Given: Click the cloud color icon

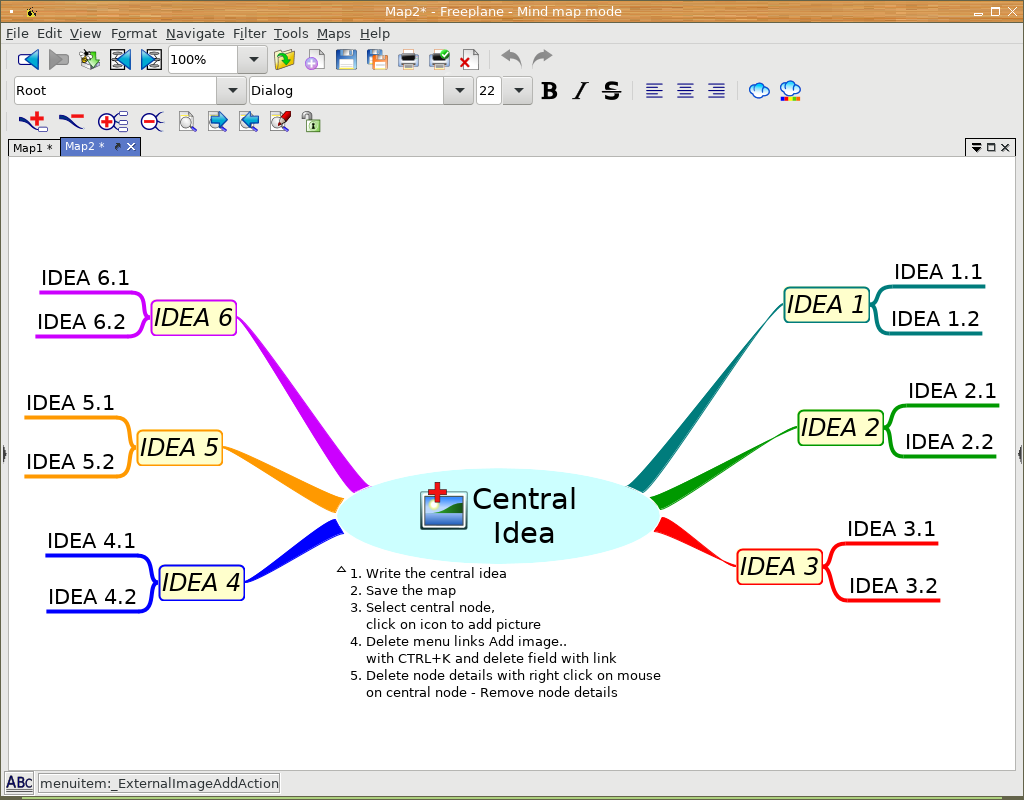Looking at the screenshot, I should [x=790, y=91].
